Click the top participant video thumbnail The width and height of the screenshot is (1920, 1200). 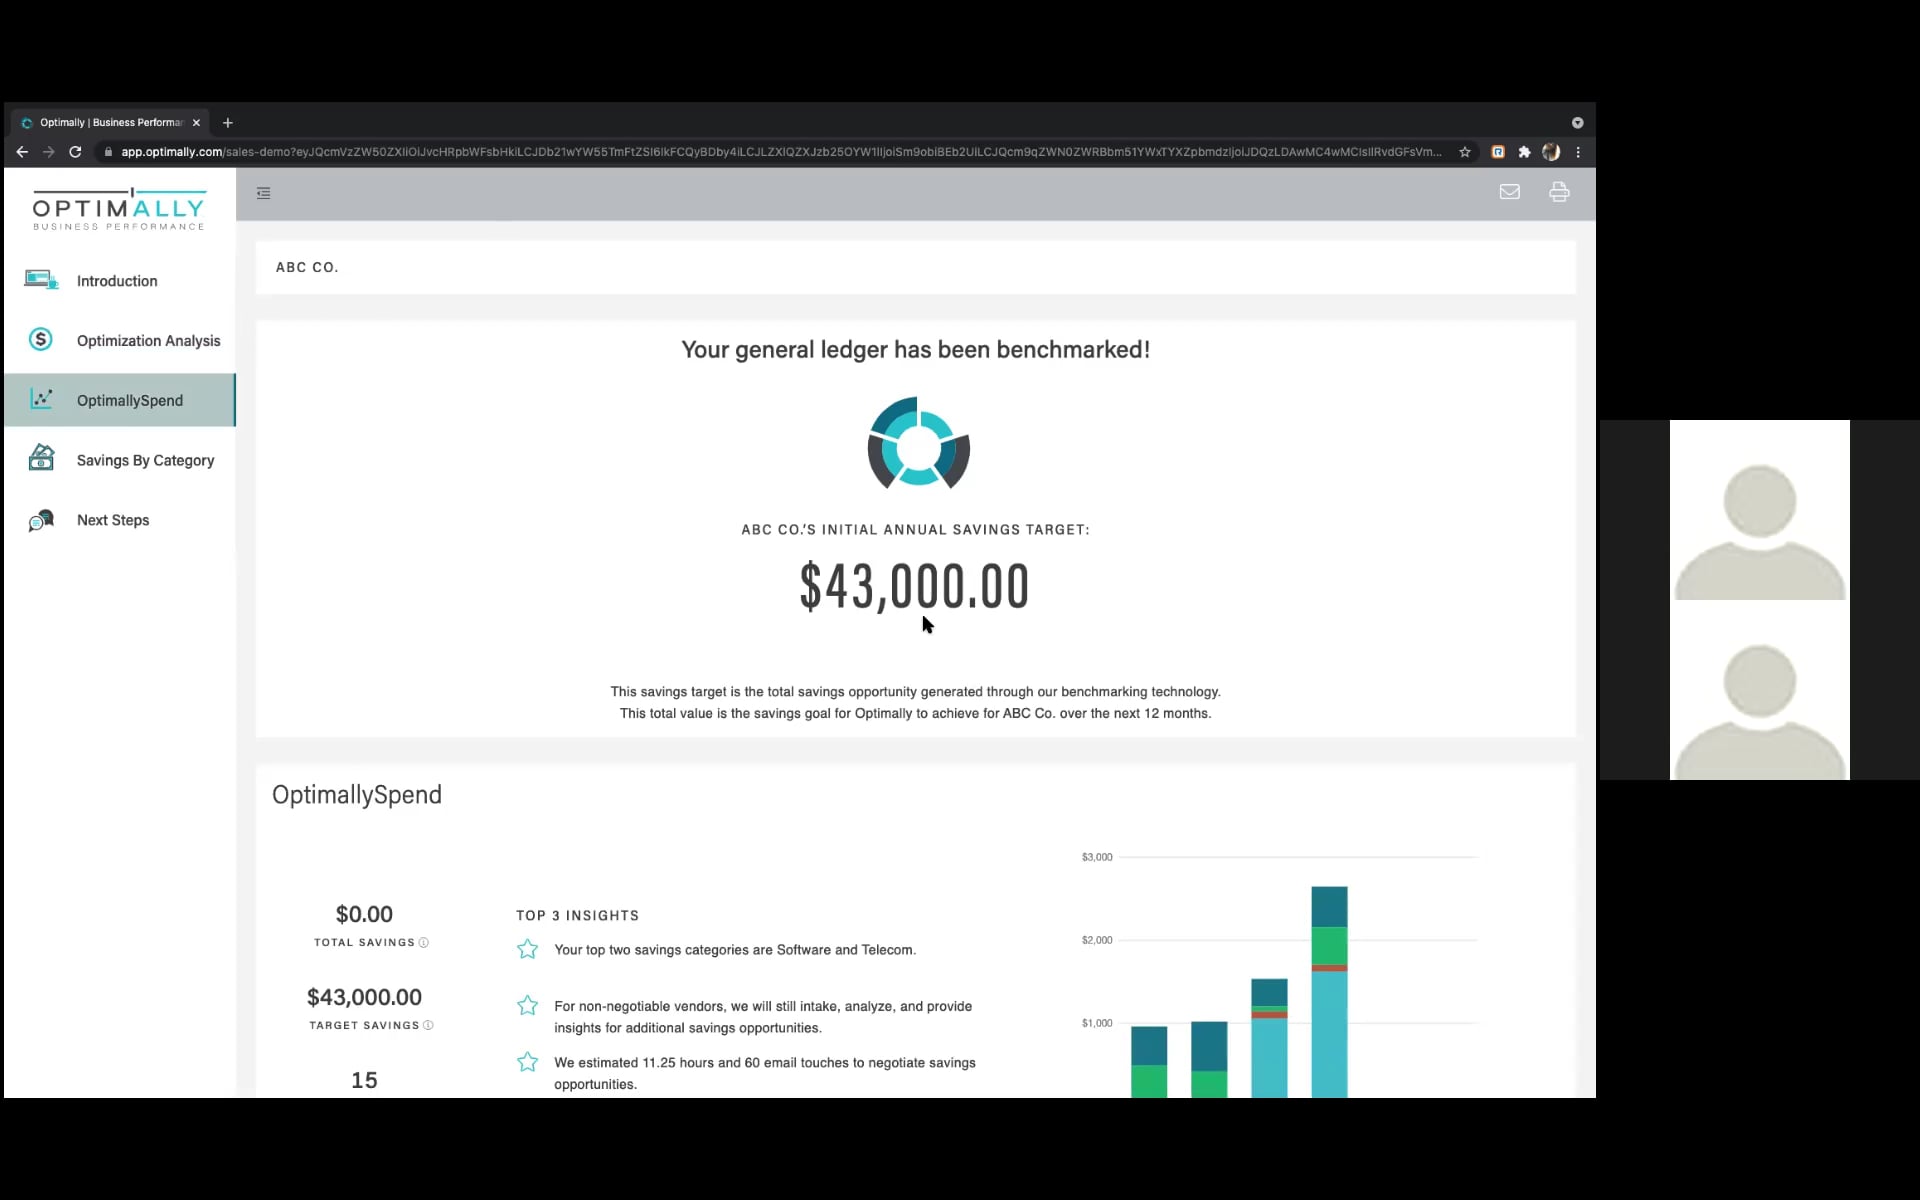pos(1759,510)
